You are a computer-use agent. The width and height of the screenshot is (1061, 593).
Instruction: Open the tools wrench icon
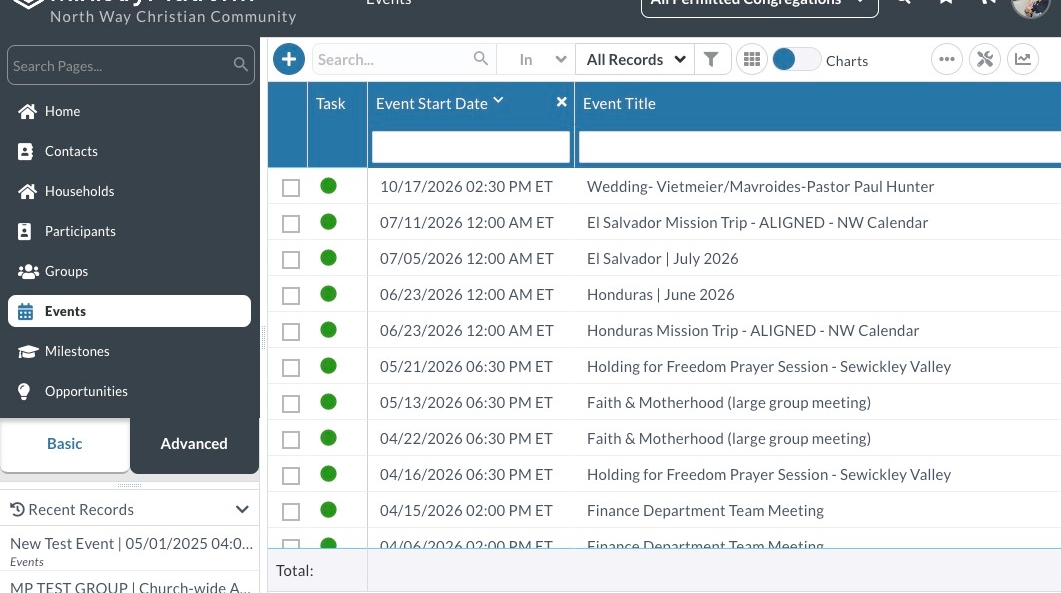(985, 60)
